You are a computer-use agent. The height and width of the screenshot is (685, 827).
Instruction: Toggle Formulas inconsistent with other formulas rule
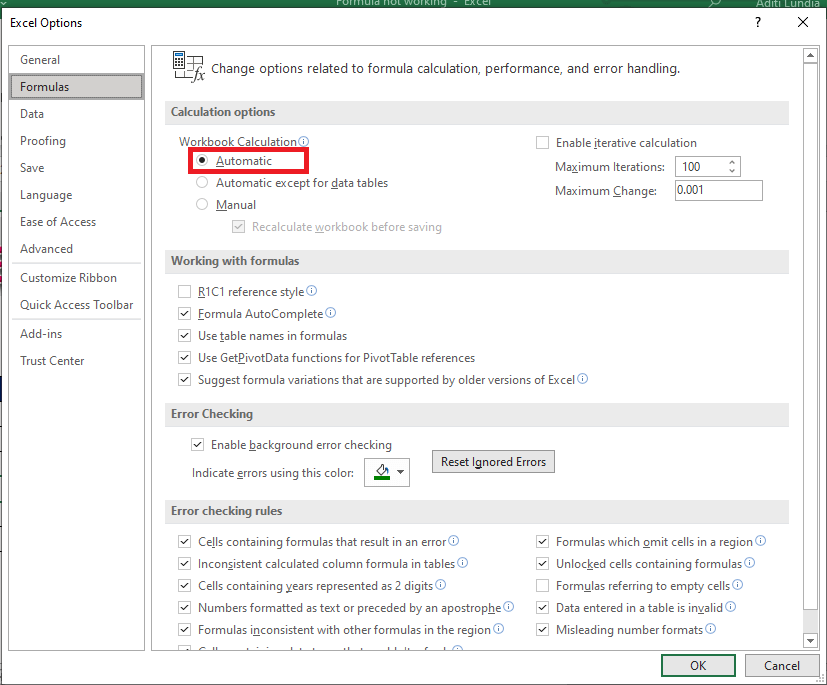click(185, 630)
